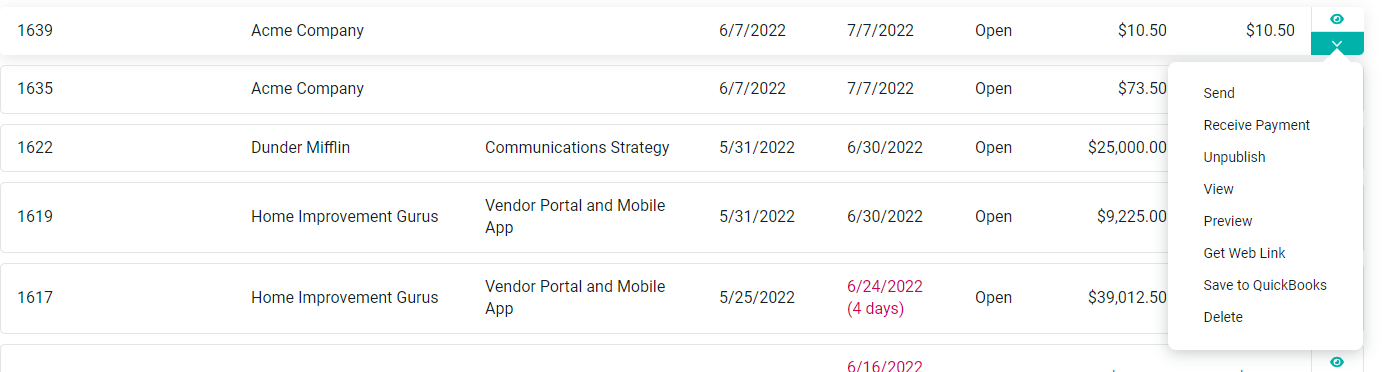Choose Unpublish from the invoice menu
This screenshot has width=1390, height=372.
pos(1234,157)
